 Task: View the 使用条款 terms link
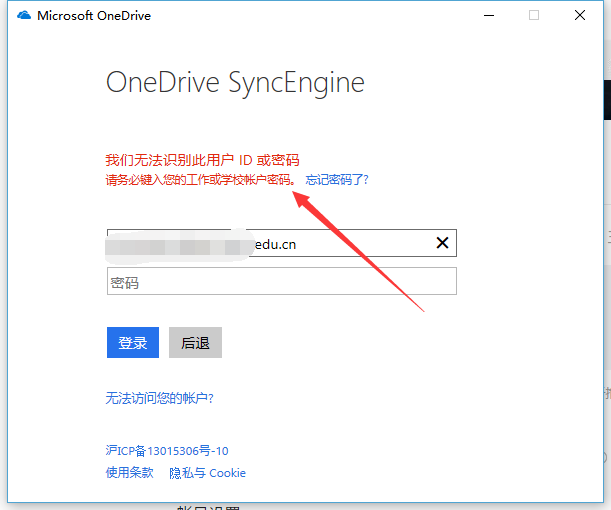pos(129,473)
